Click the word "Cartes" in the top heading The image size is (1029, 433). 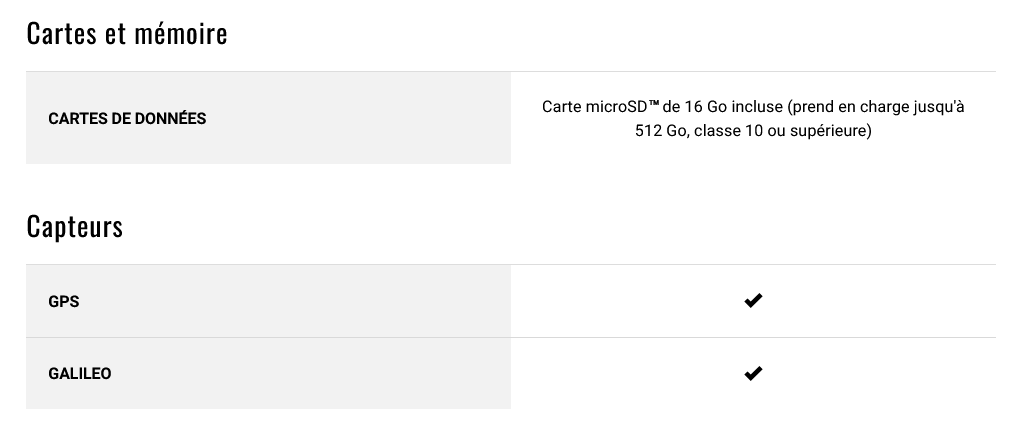62,34
